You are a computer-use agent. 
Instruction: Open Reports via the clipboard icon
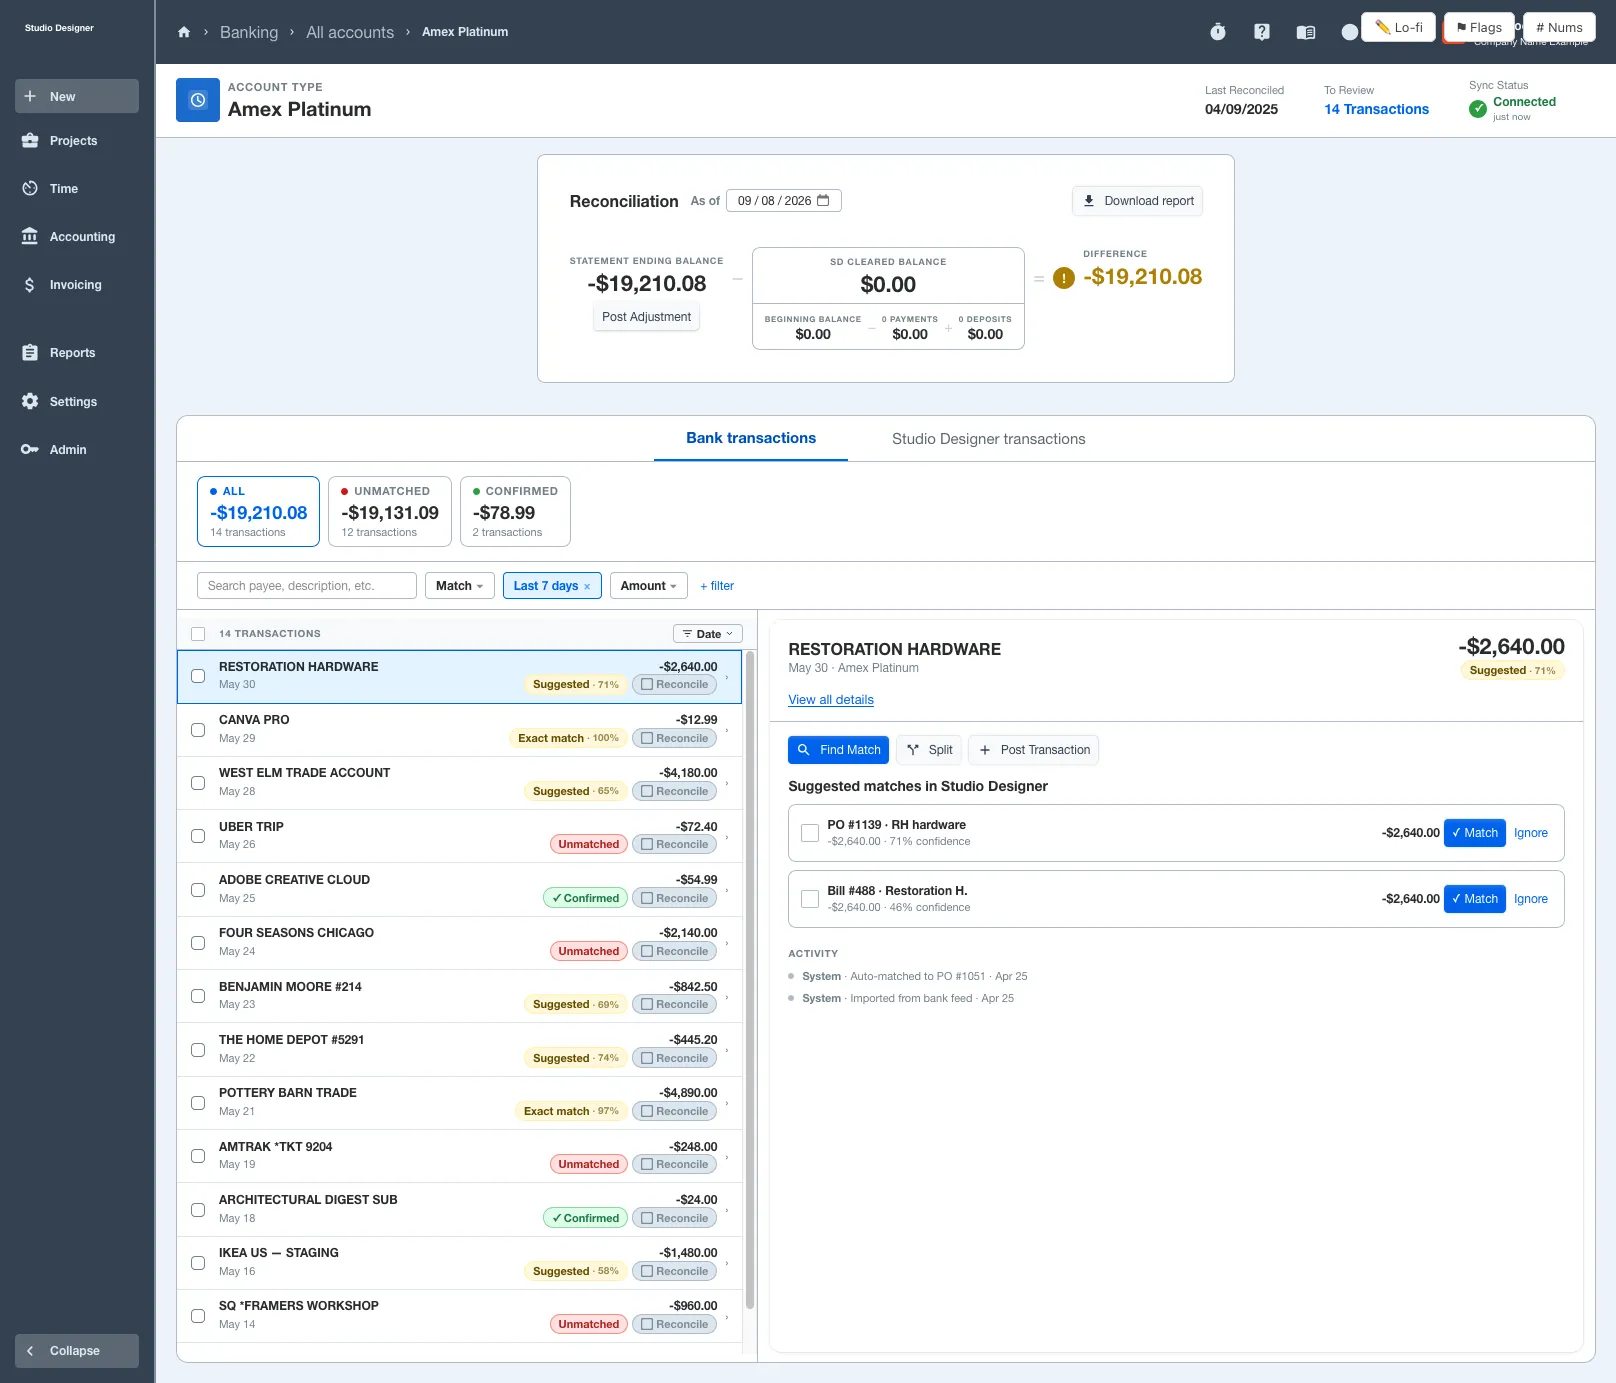tap(30, 353)
